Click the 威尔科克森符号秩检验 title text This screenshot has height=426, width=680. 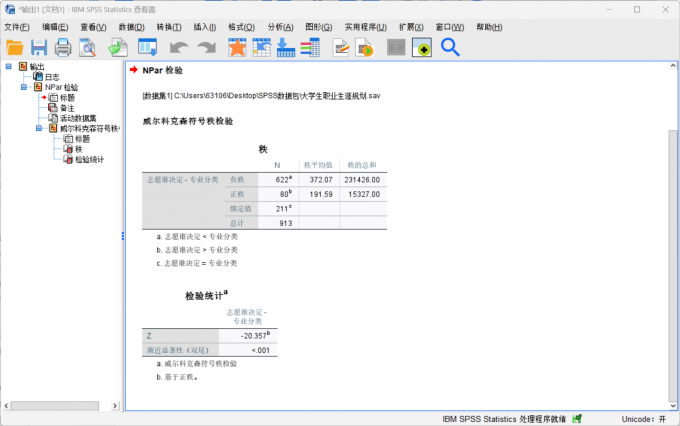tap(188, 121)
